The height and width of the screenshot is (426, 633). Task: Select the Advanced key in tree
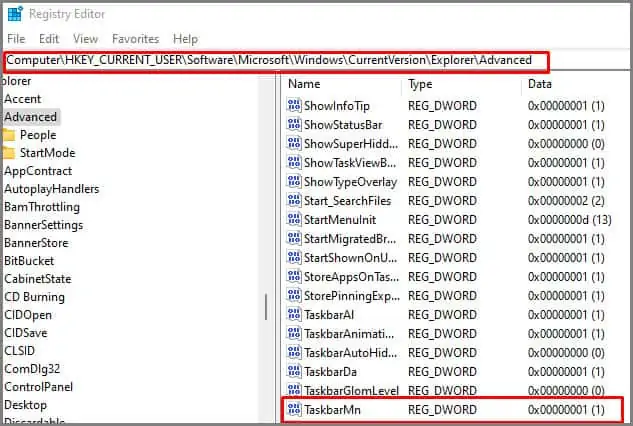click(x=31, y=117)
